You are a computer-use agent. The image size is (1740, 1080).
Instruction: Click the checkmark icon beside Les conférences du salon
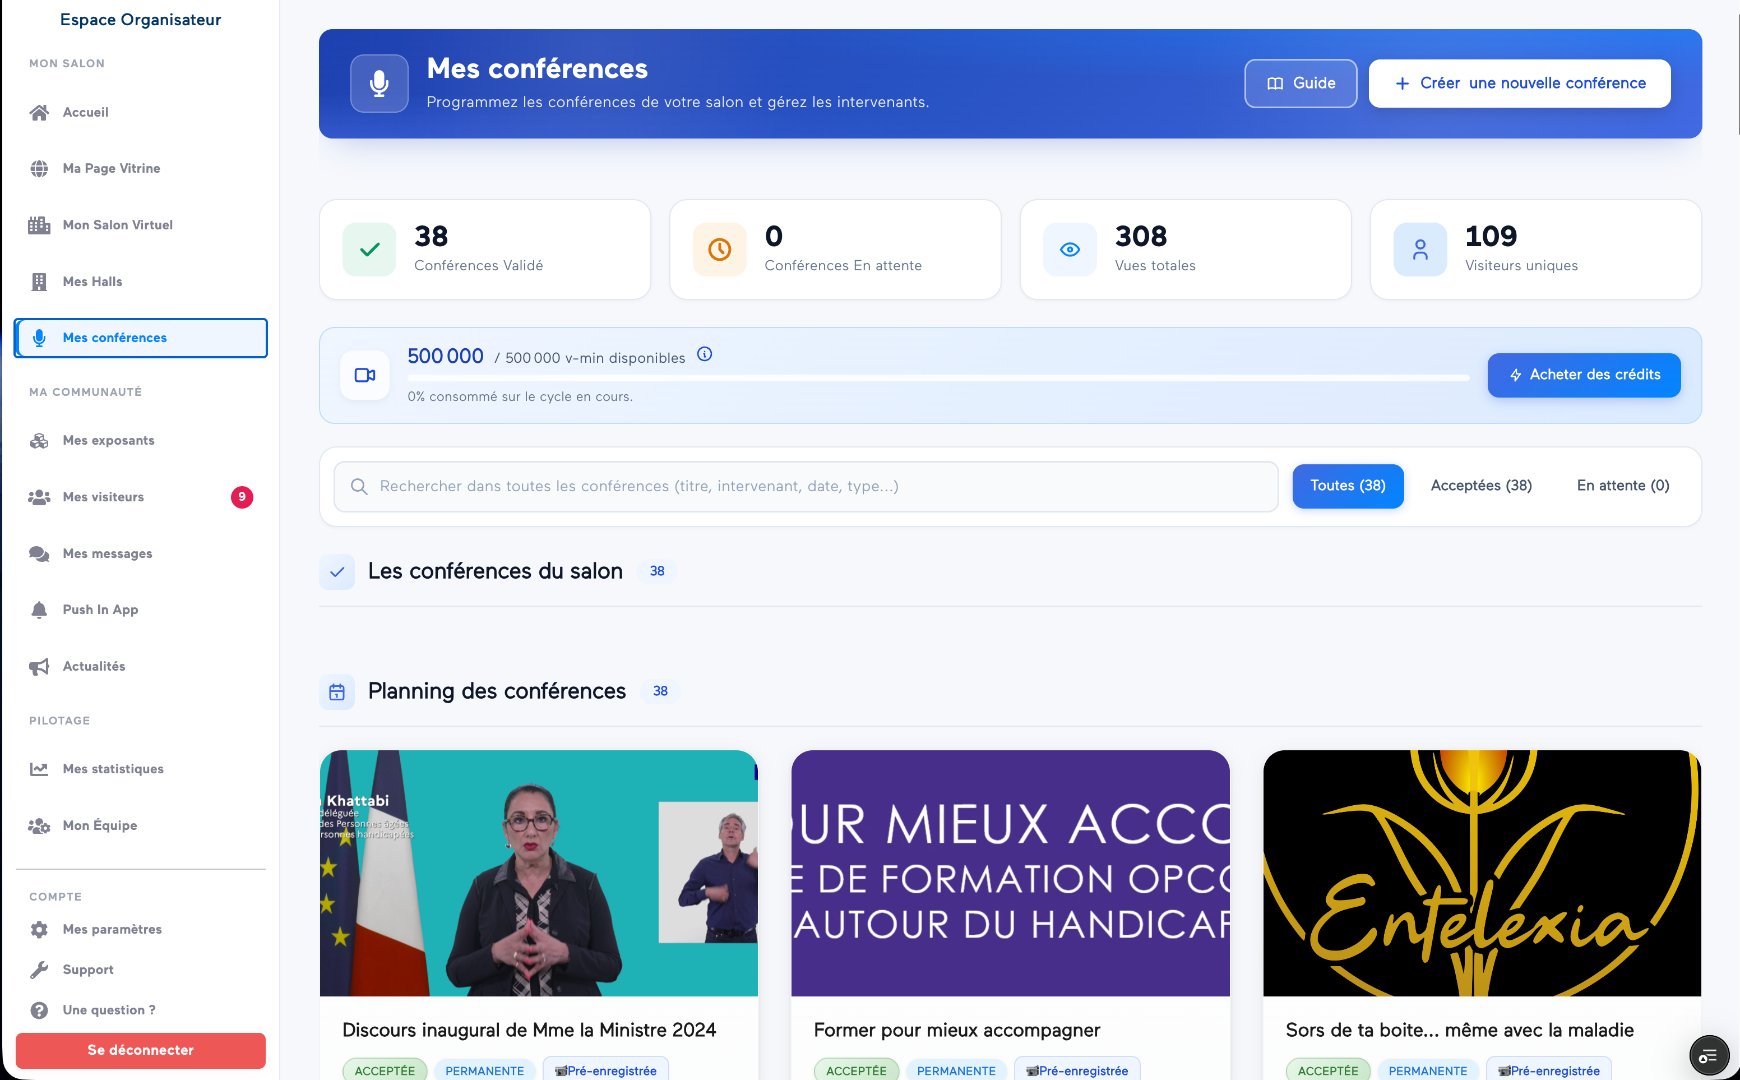tap(337, 572)
